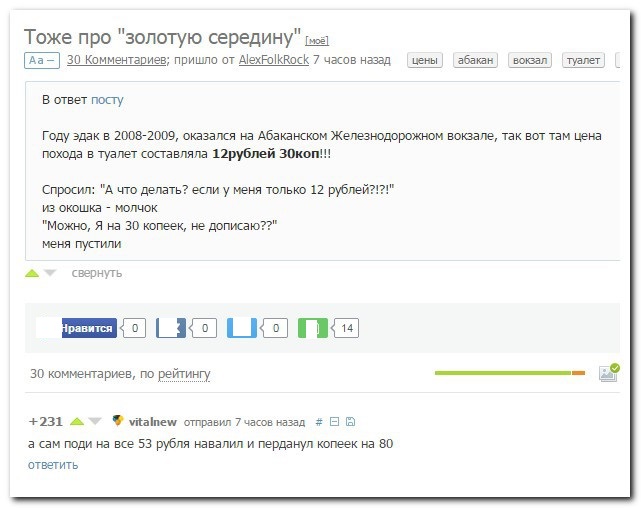The width and height of the screenshot is (641, 508).
Task: Click the comment permalink hash icon
Action: (x=318, y=422)
